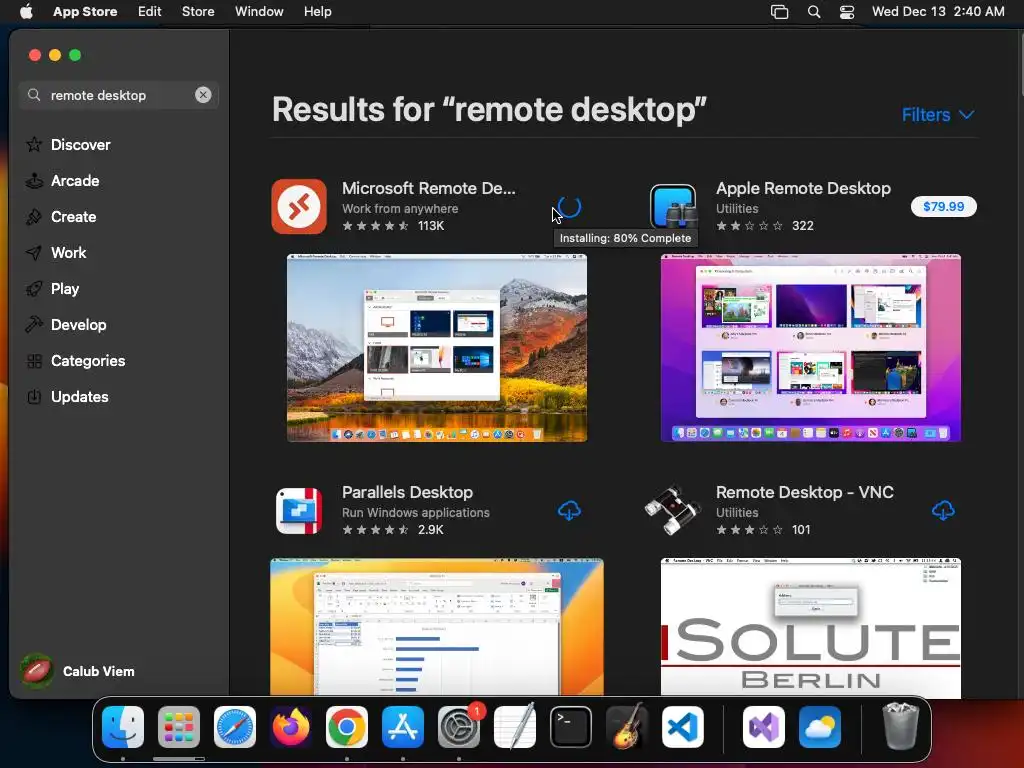Click the Parallels Desktop title
This screenshot has height=768, width=1024.
tap(408, 492)
